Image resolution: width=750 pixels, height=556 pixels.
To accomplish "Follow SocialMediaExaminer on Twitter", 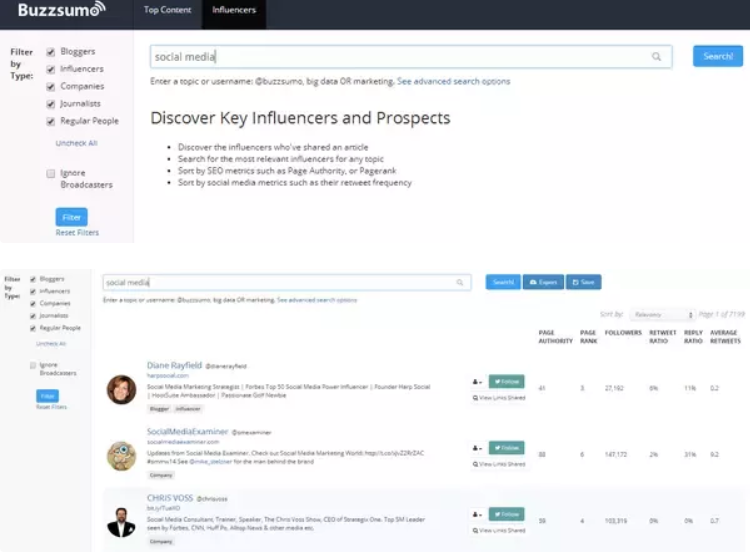I will [507, 448].
